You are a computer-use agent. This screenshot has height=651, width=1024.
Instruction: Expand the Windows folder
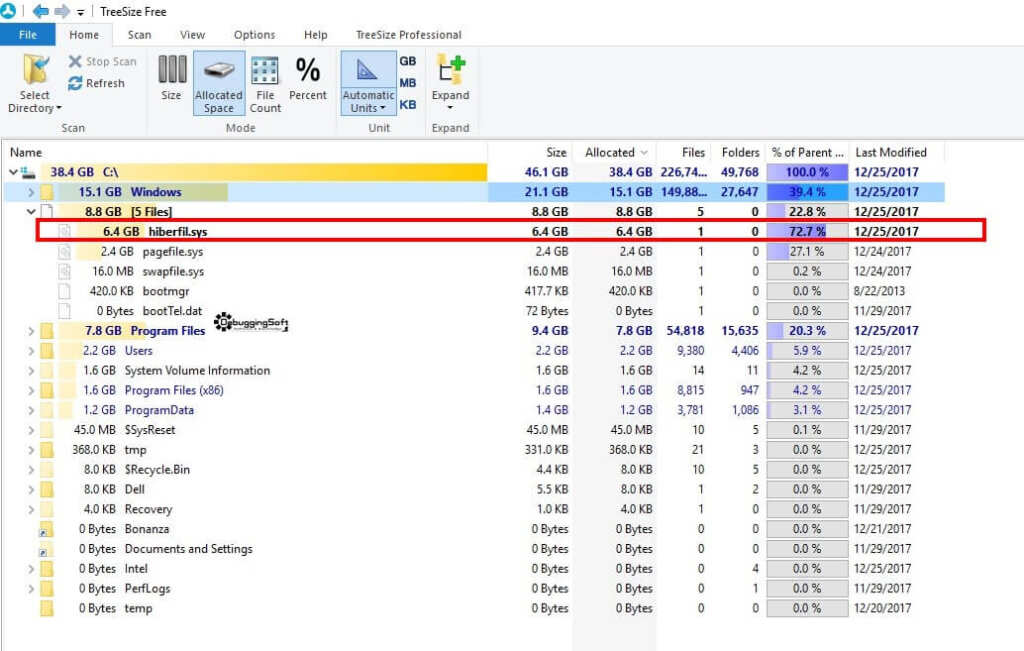click(x=31, y=192)
